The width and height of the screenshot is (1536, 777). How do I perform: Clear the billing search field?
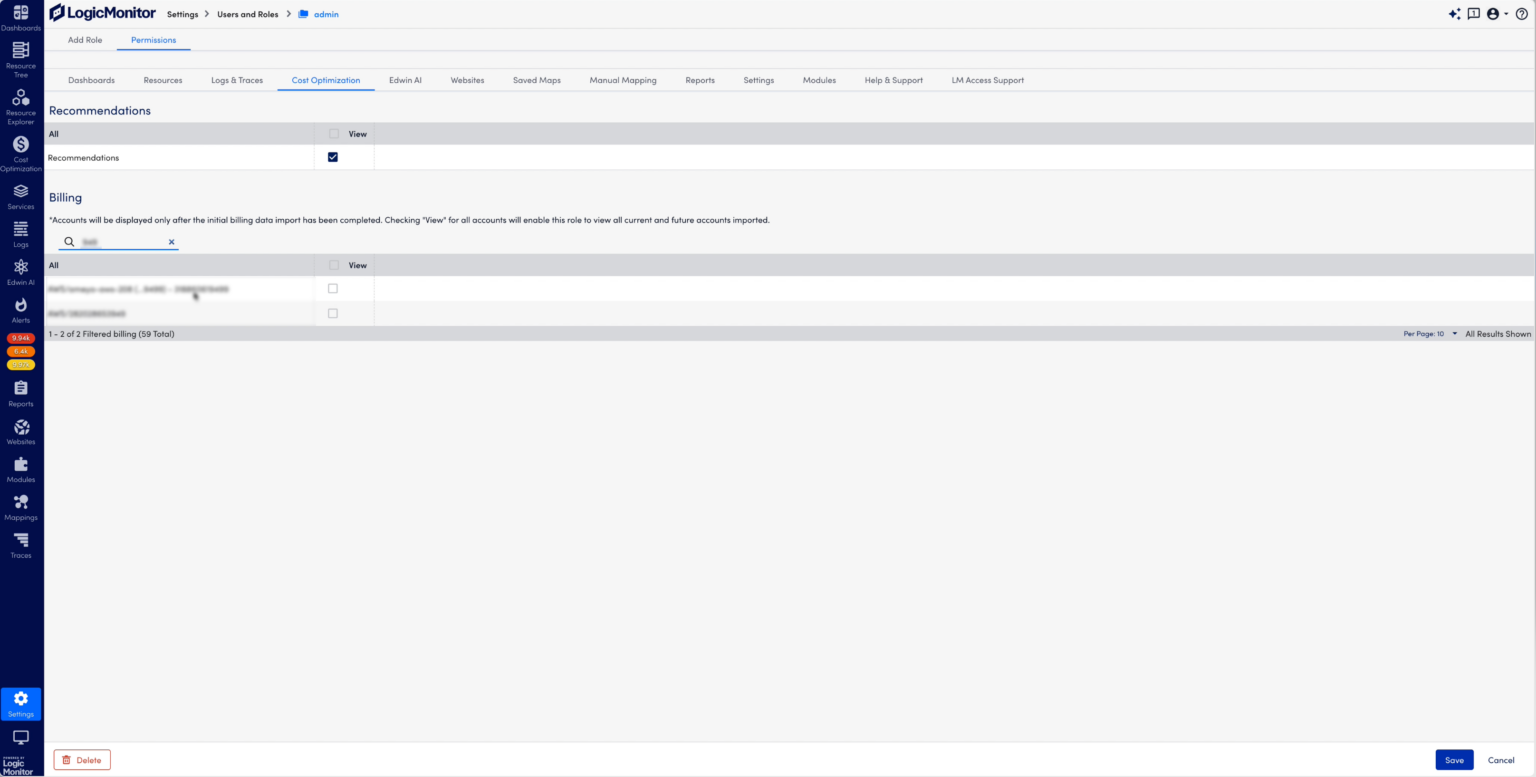click(x=171, y=242)
